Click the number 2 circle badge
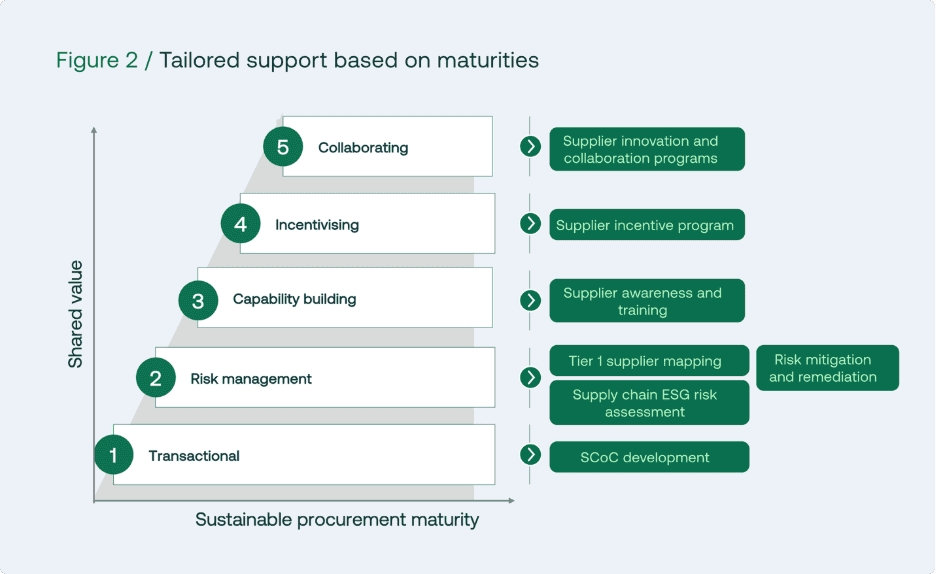Image resolution: width=936 pixels, height=574 pixels. 156,378
